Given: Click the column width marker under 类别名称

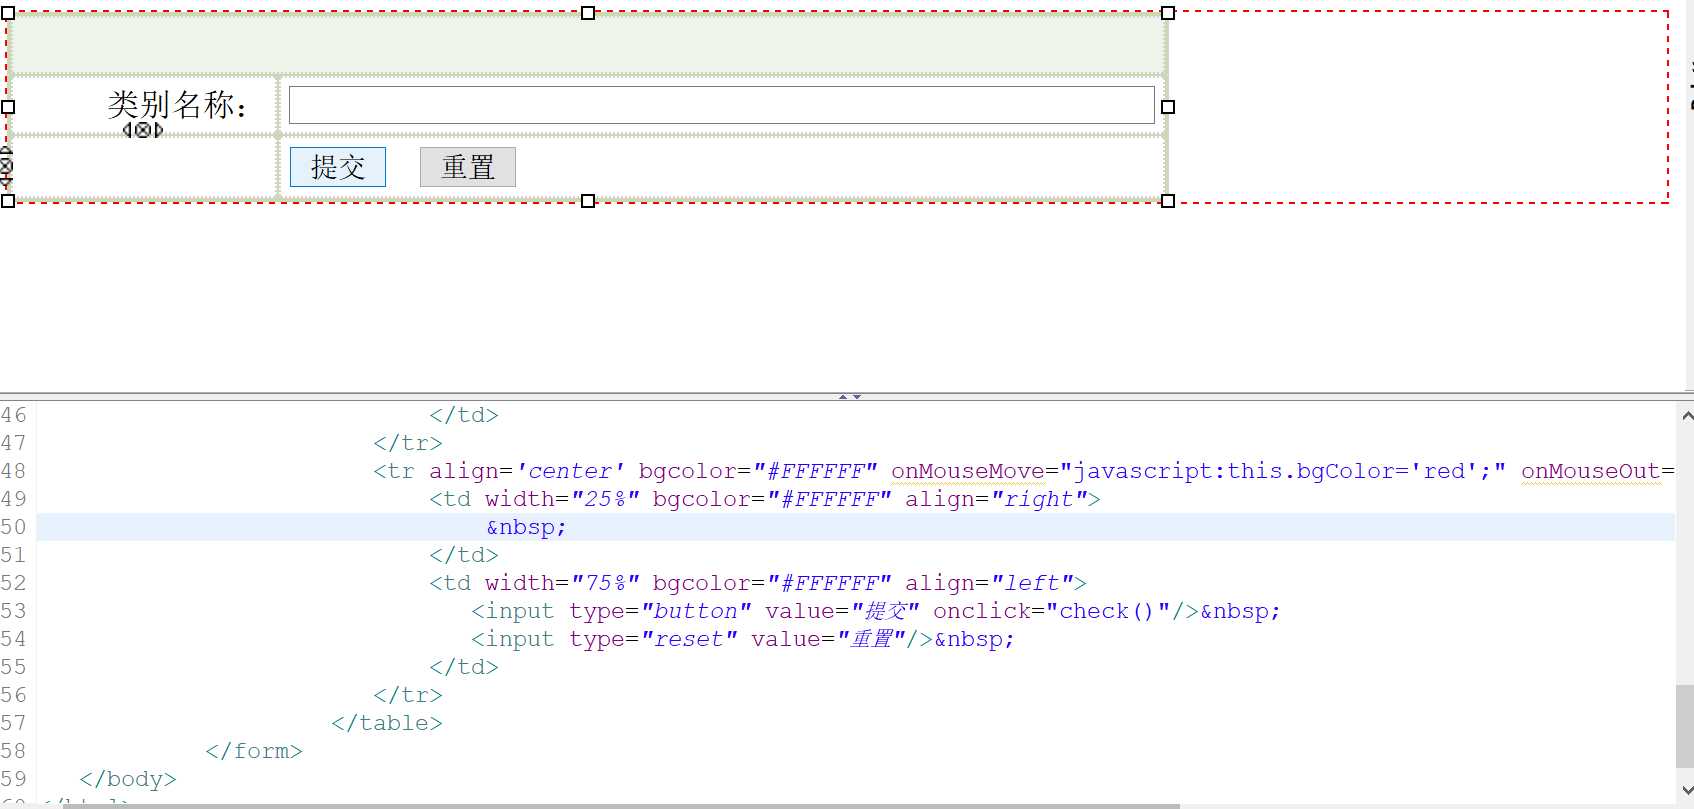Looking at the screenshot, I should coord(143,130).
